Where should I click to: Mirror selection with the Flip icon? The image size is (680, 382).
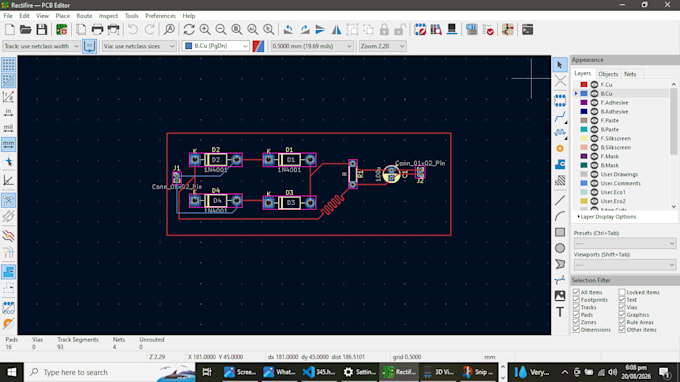coord(336,29)
